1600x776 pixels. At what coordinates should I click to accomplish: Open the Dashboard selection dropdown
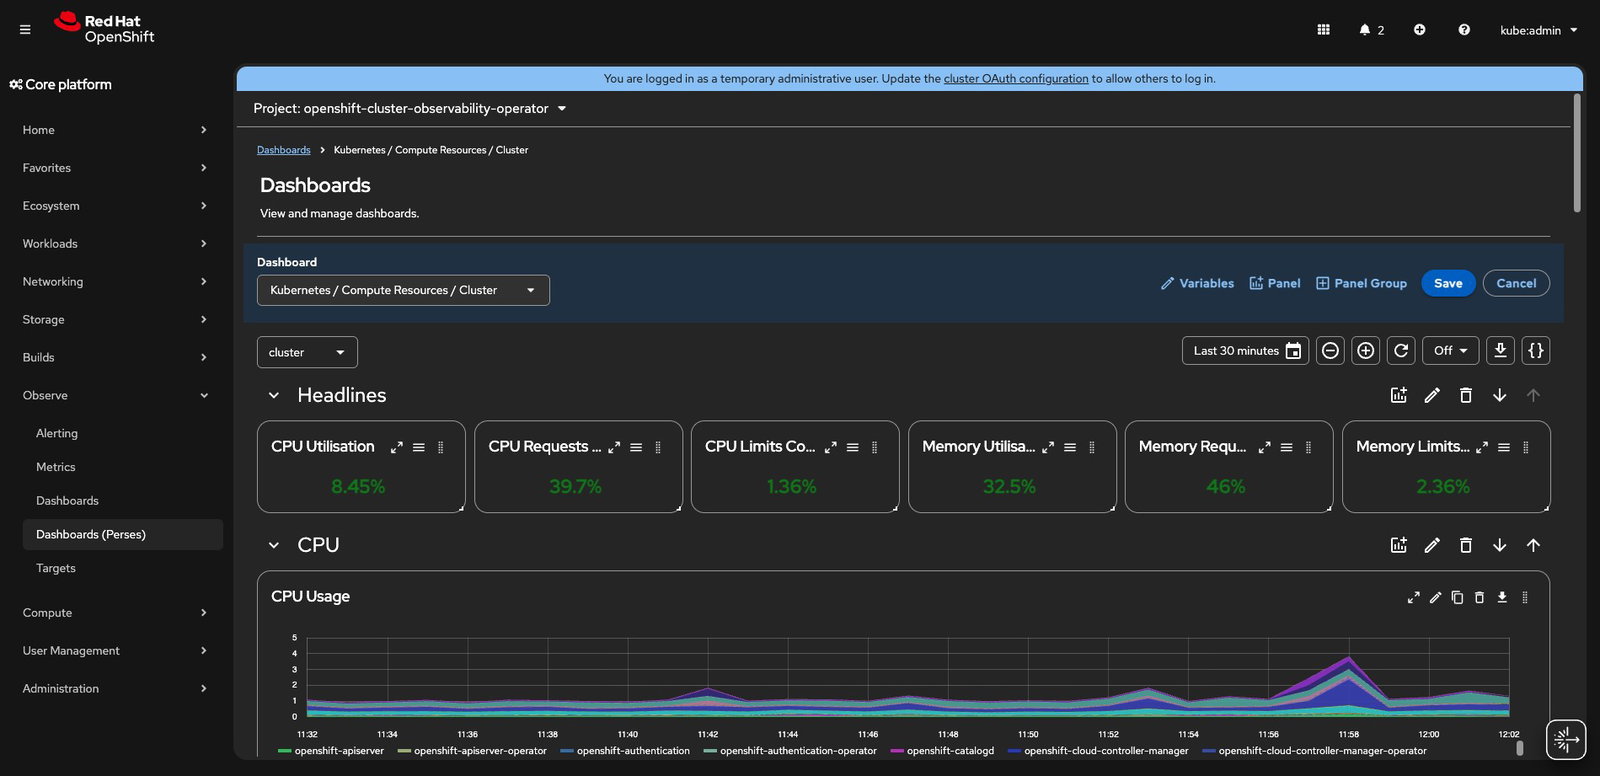pyautogui.click(x=403, y=290)
